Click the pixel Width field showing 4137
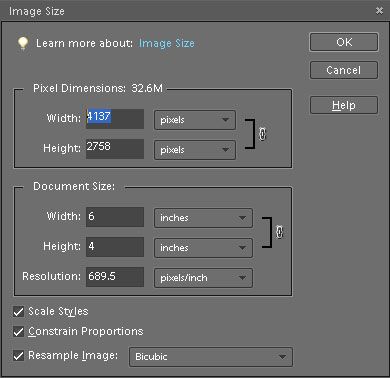This screenshot has width=390, height=378. [115, 119]
